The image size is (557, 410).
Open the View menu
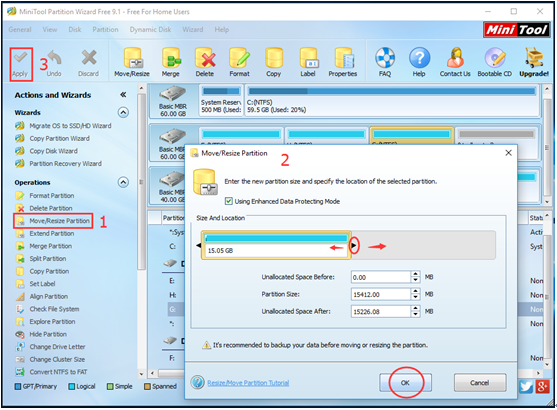click(50, 29)
